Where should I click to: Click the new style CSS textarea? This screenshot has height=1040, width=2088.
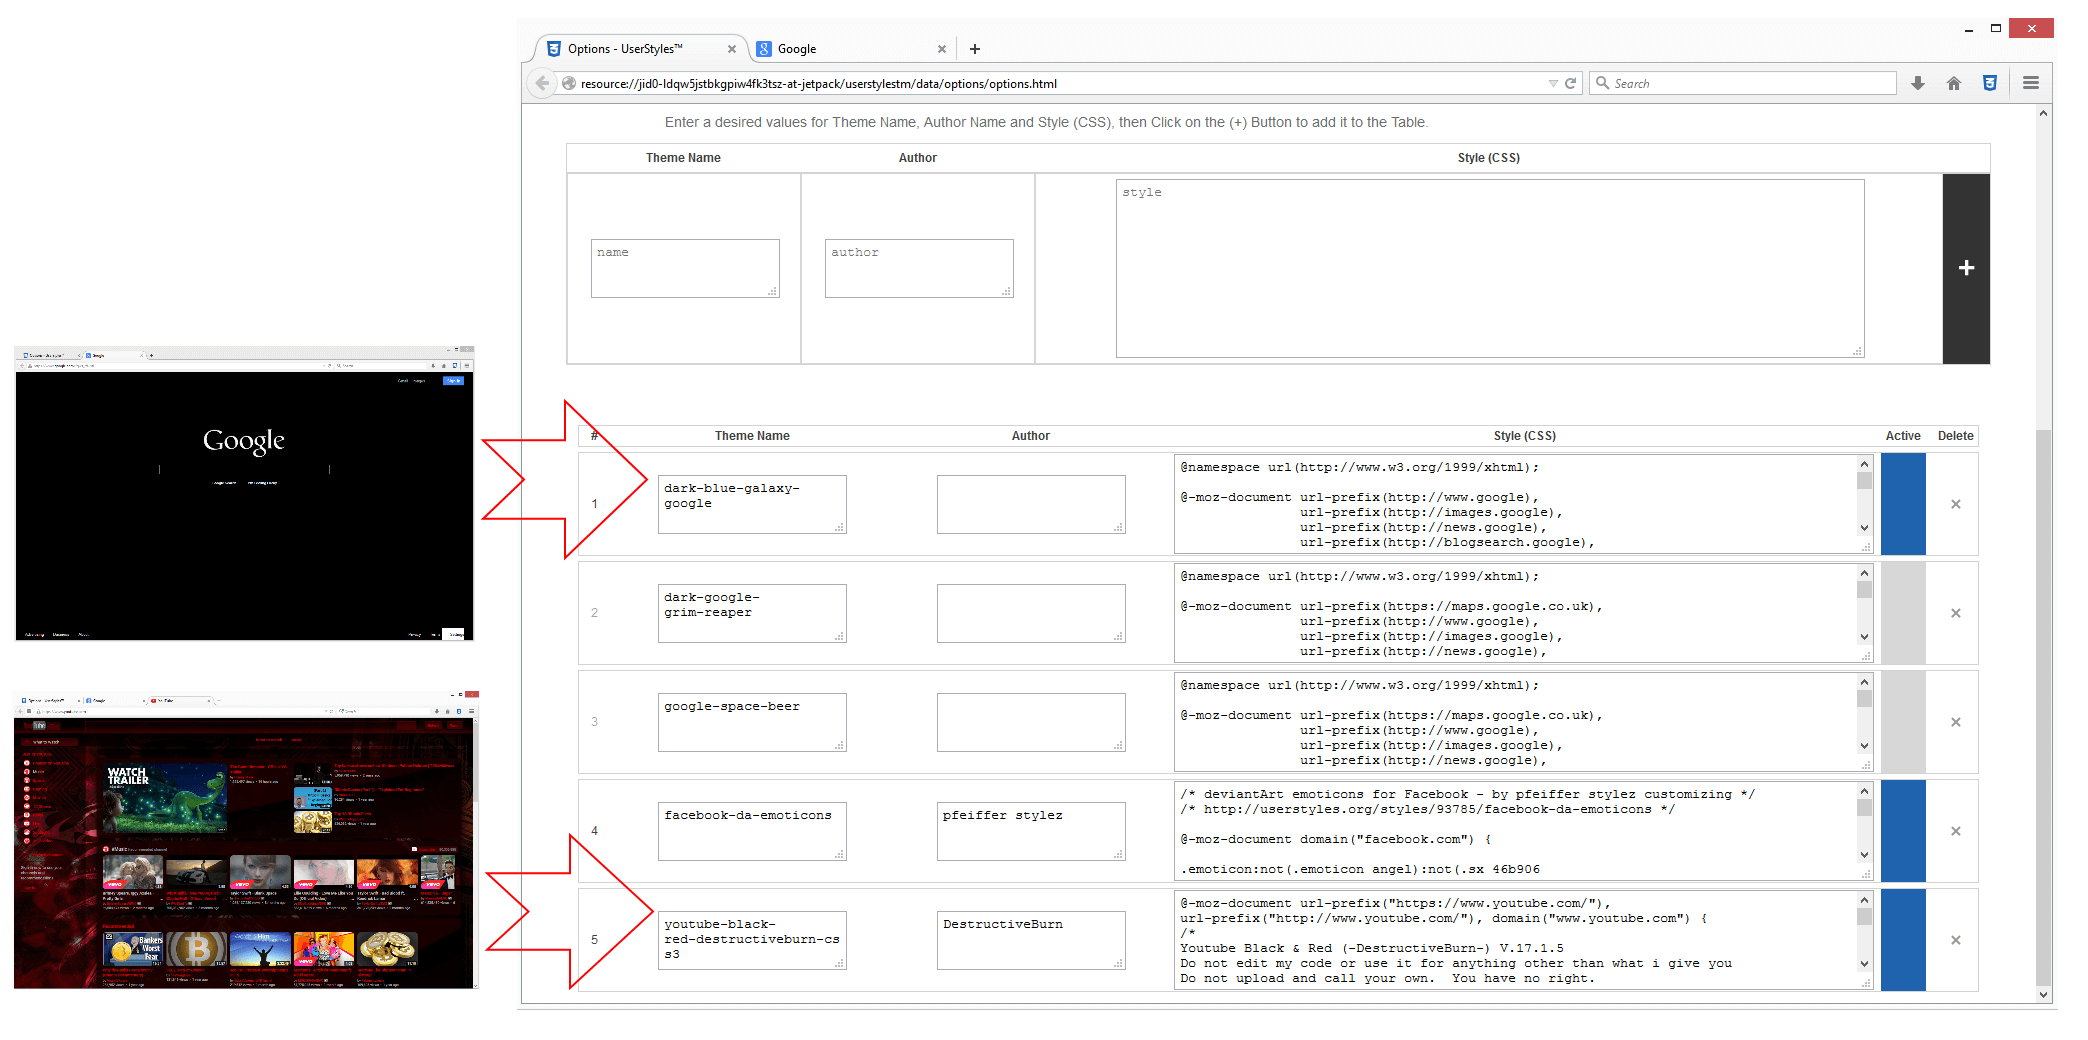[1490, 268]
